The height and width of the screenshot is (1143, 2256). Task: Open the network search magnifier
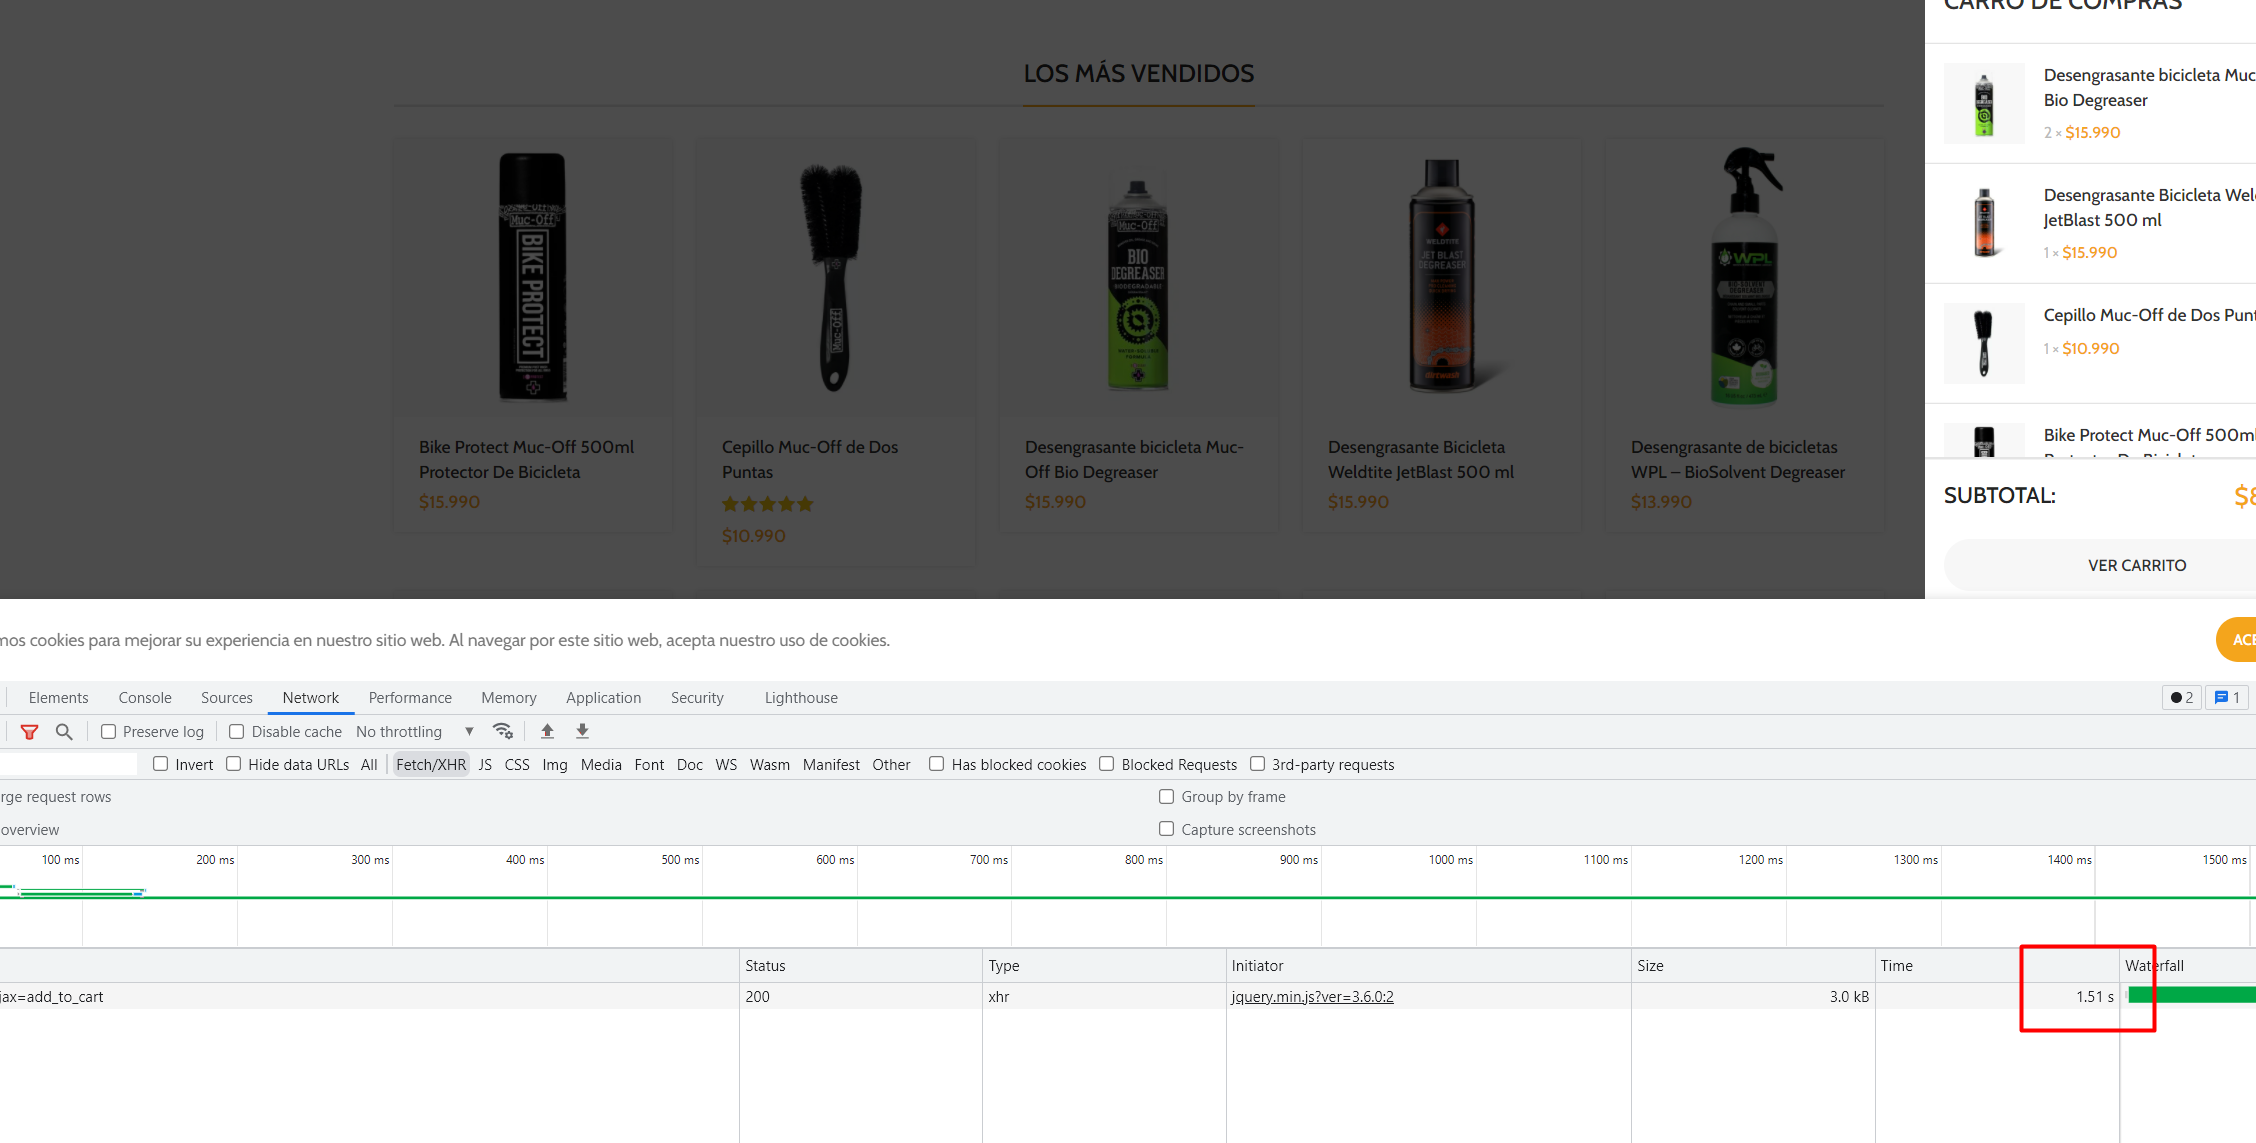click(64, 732)
